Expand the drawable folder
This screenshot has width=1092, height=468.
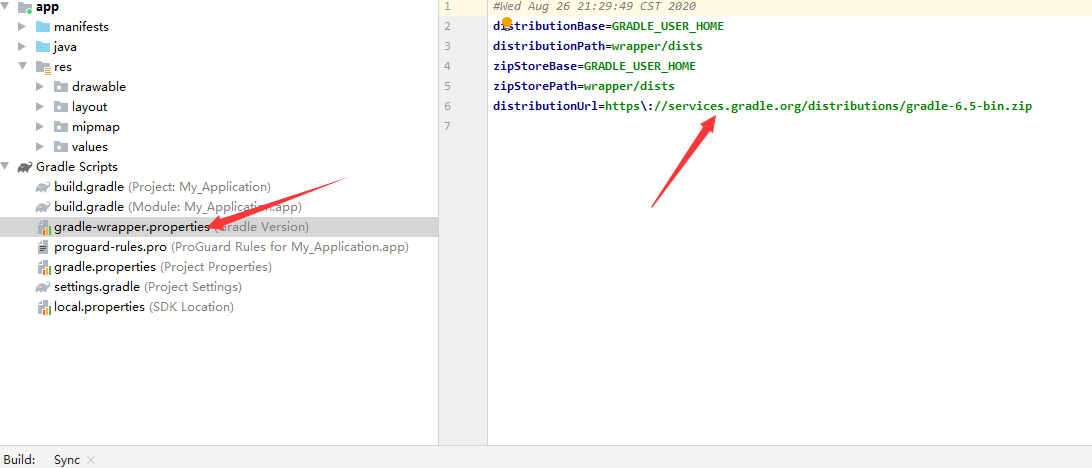coord(40,87)
